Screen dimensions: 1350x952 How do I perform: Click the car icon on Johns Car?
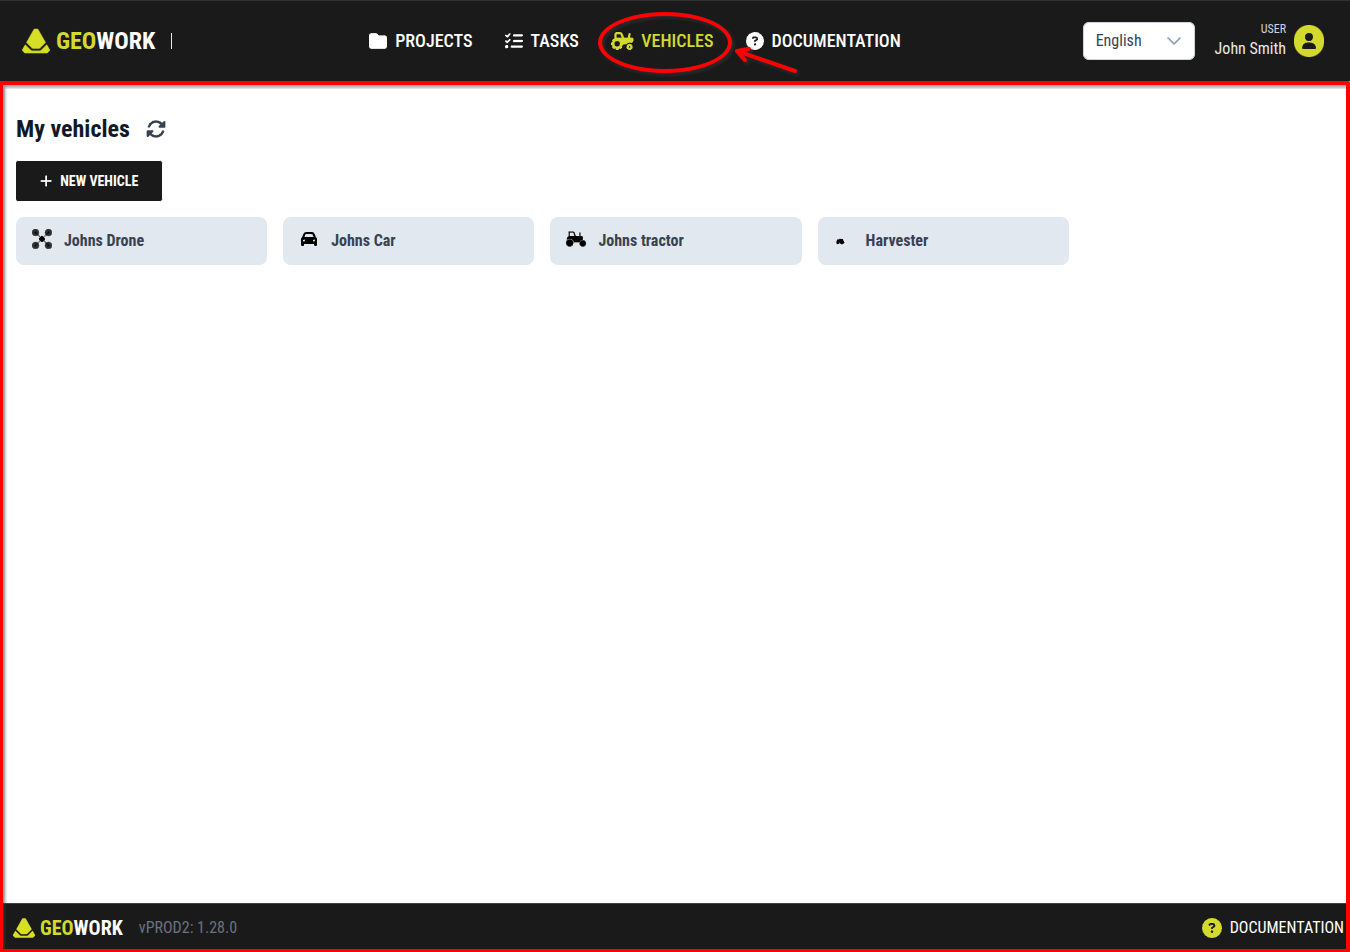(309, 239)
